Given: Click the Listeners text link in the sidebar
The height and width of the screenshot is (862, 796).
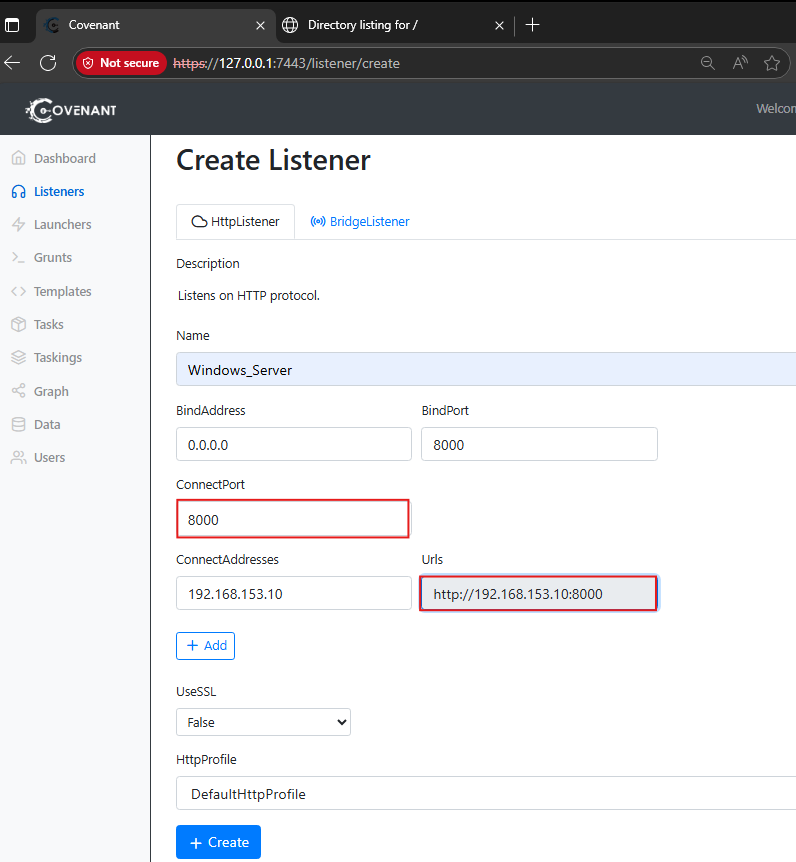Looking at the screenshot, I should pos(59,191).
